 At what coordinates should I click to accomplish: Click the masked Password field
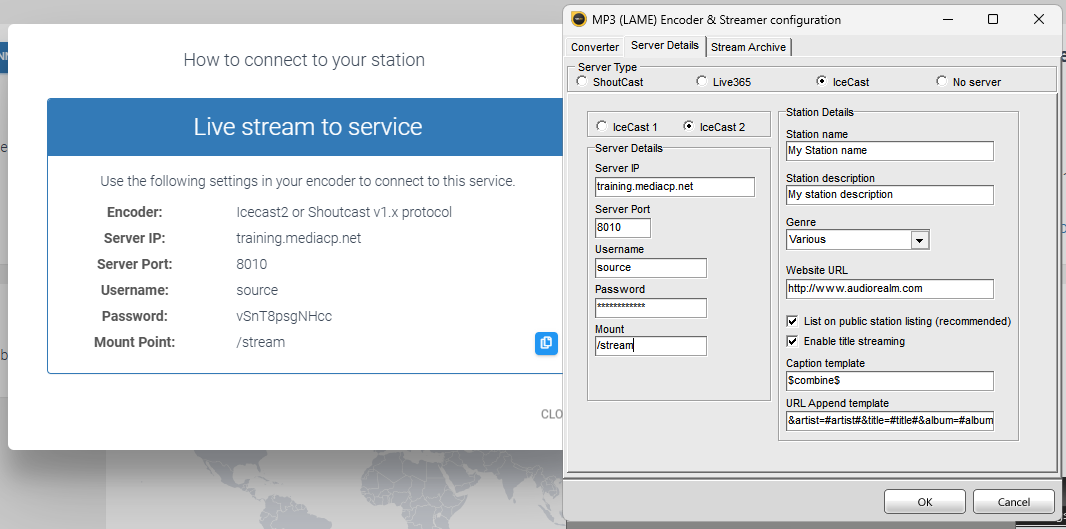click(651, 308)
